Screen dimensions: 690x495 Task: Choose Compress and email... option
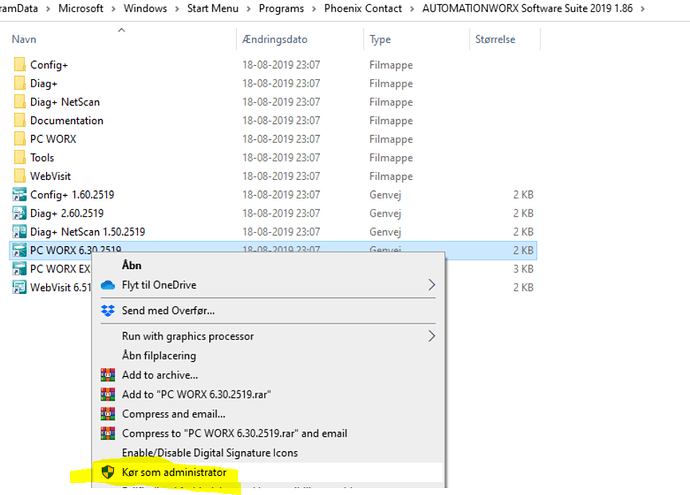click(x=173, y=414)
